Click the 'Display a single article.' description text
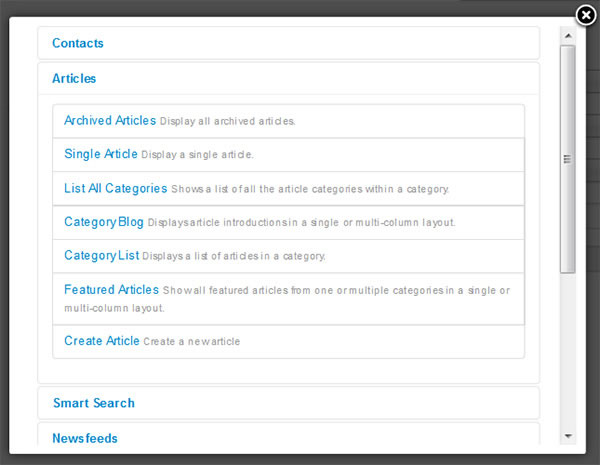This screenshot has width=600, height=465. click(197, 155)
